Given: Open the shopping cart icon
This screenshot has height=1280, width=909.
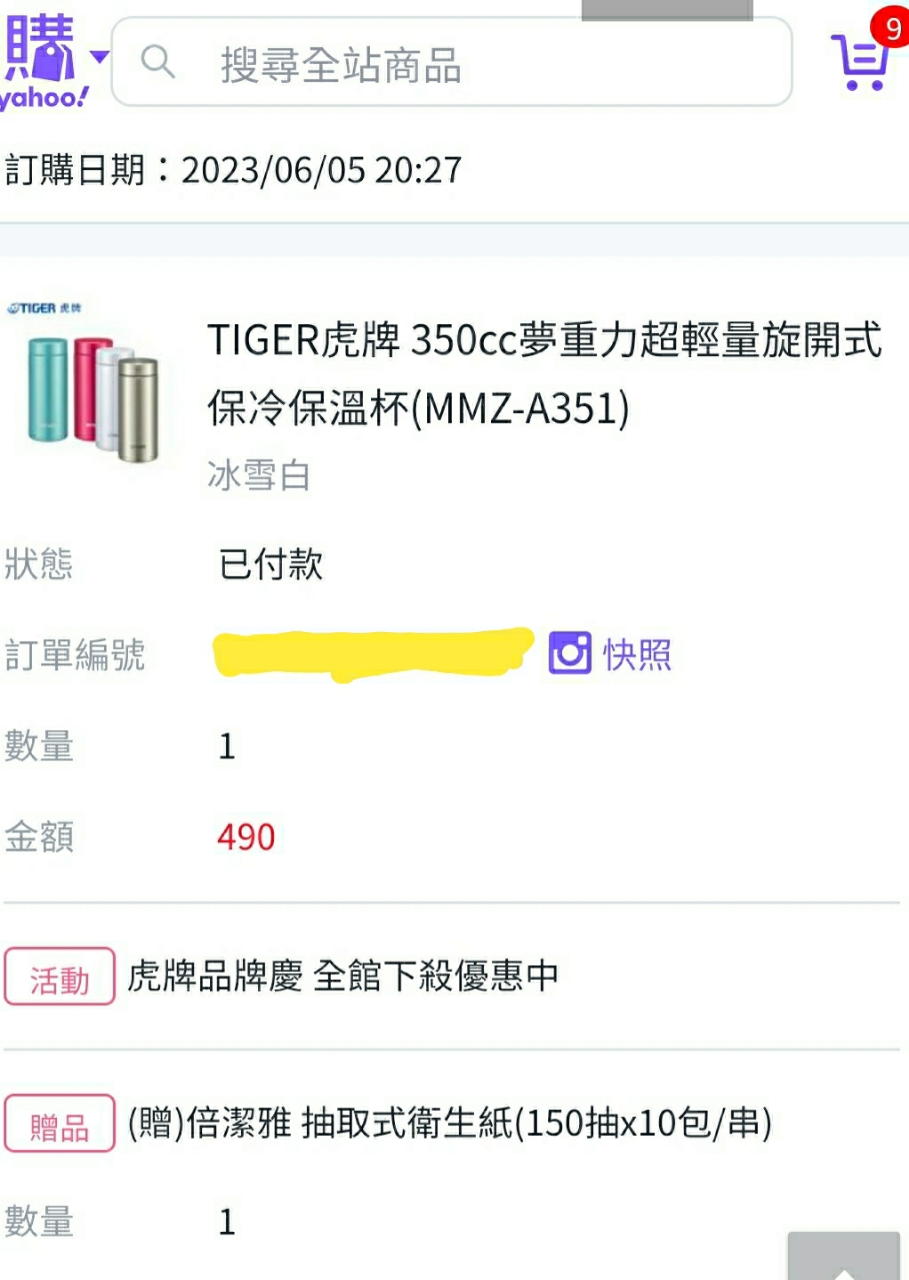Looking at the screenshot, I should (859, 62).
